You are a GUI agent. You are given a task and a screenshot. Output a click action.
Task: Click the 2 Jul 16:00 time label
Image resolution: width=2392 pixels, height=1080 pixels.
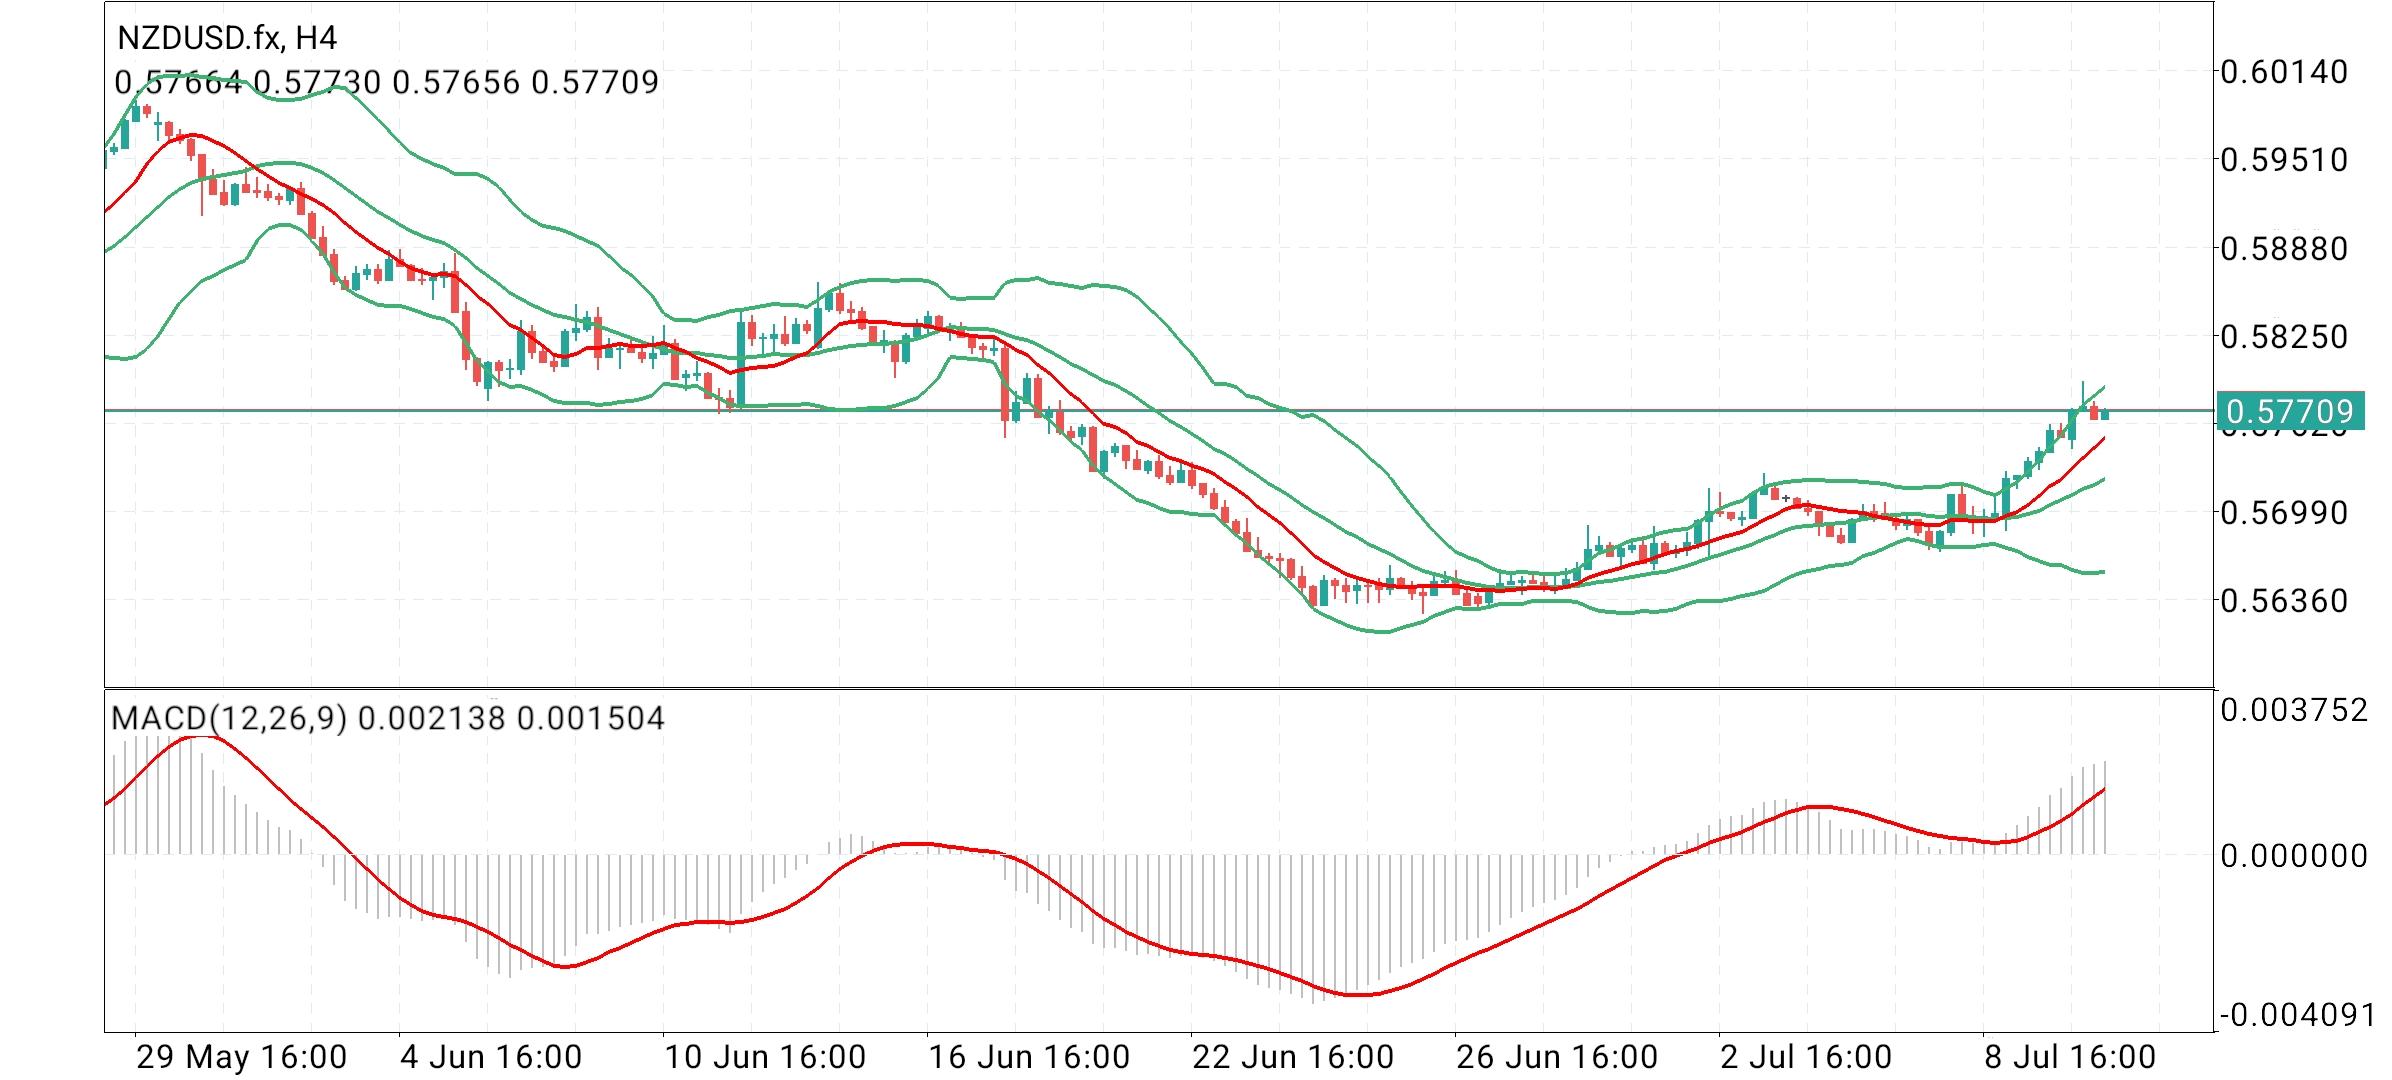1806,1057
